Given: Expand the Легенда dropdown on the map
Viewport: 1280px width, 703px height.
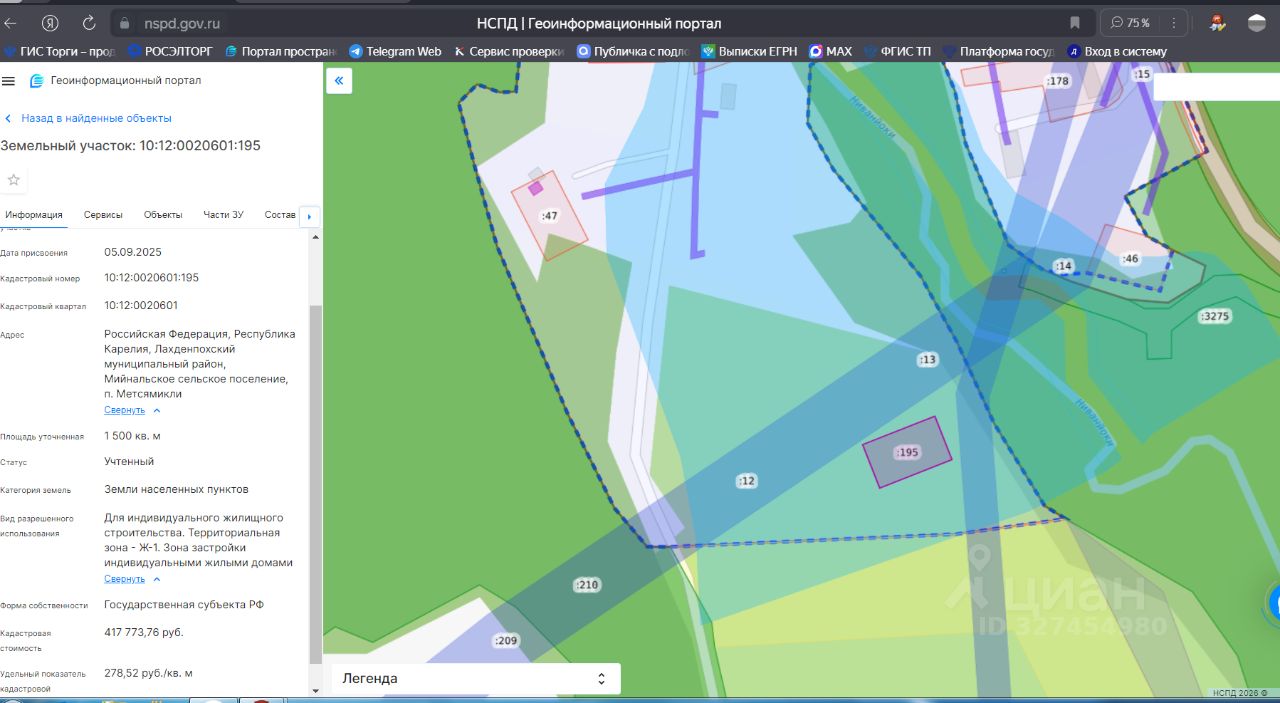Looking at the screenshot, I should tap(476, 678).
